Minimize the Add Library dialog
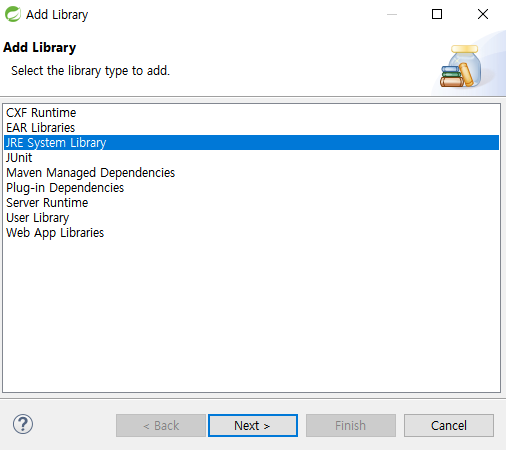 [x=392, y=14]
